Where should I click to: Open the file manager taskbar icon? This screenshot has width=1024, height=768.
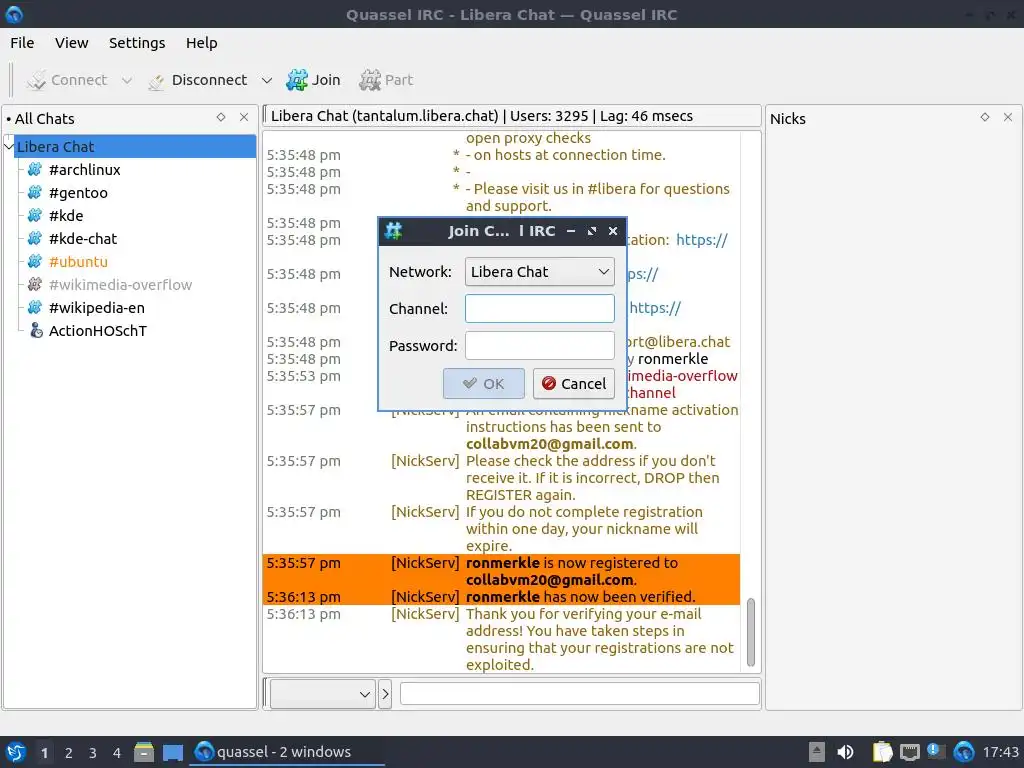click(144, 752)
